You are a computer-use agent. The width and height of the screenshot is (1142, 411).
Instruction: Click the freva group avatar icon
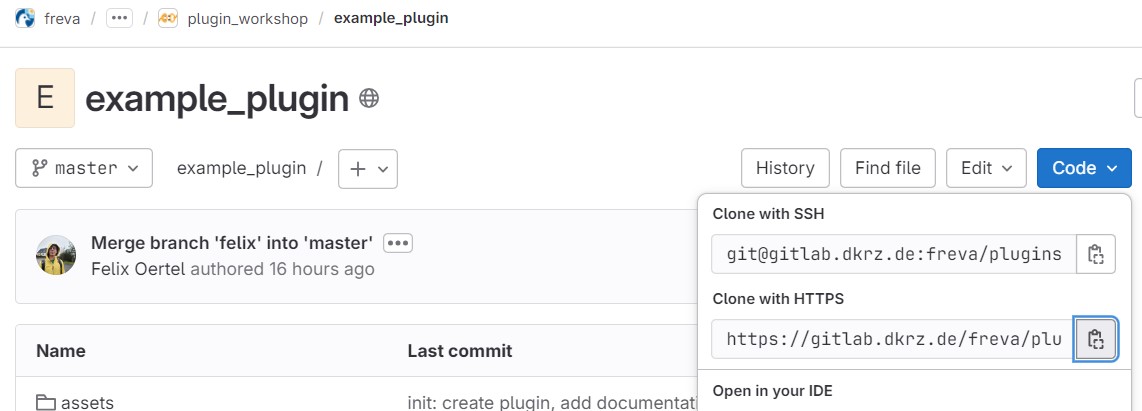click(x=25, y=18)
